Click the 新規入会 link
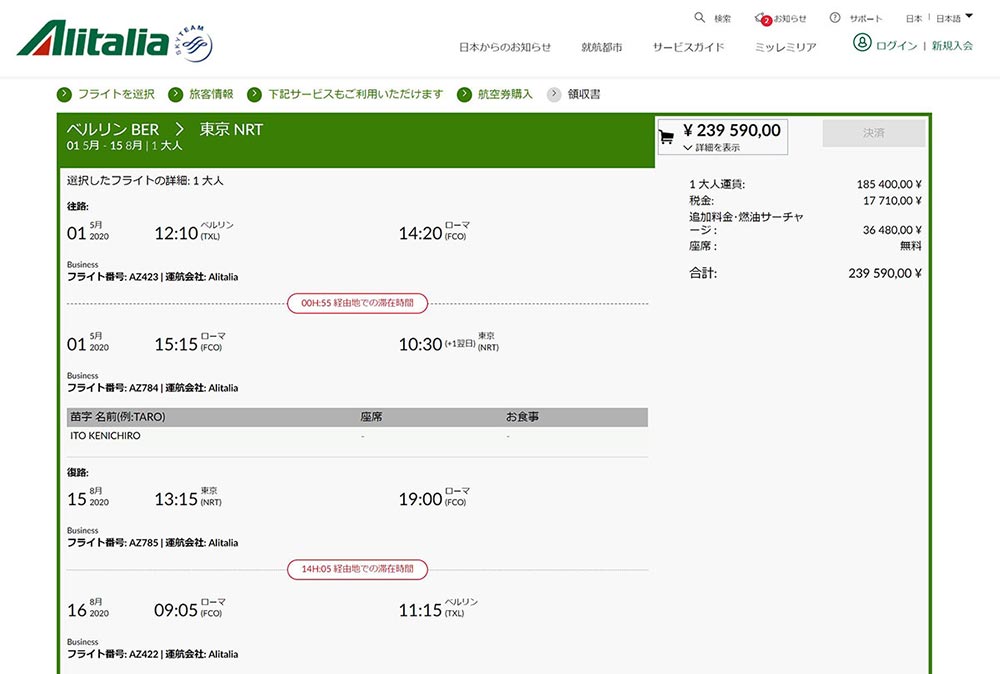This screenshot has width=1000, height=674. tap(952, 45)
